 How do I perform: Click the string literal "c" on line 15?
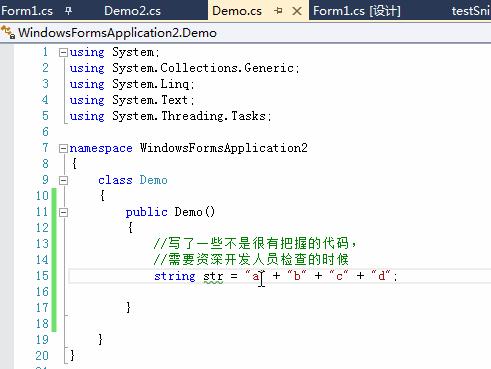pos(339,276)
